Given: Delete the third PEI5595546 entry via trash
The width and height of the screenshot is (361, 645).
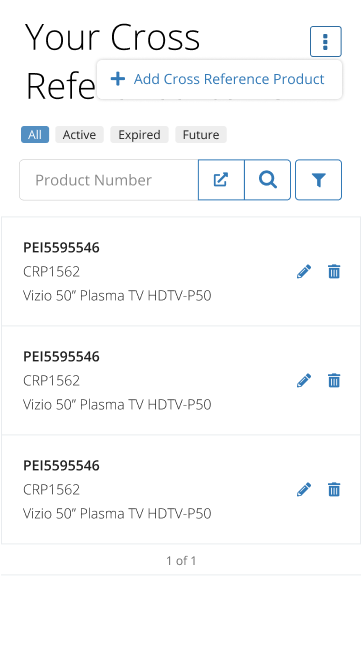Looking at the screenshot, I should pos(334,490).
